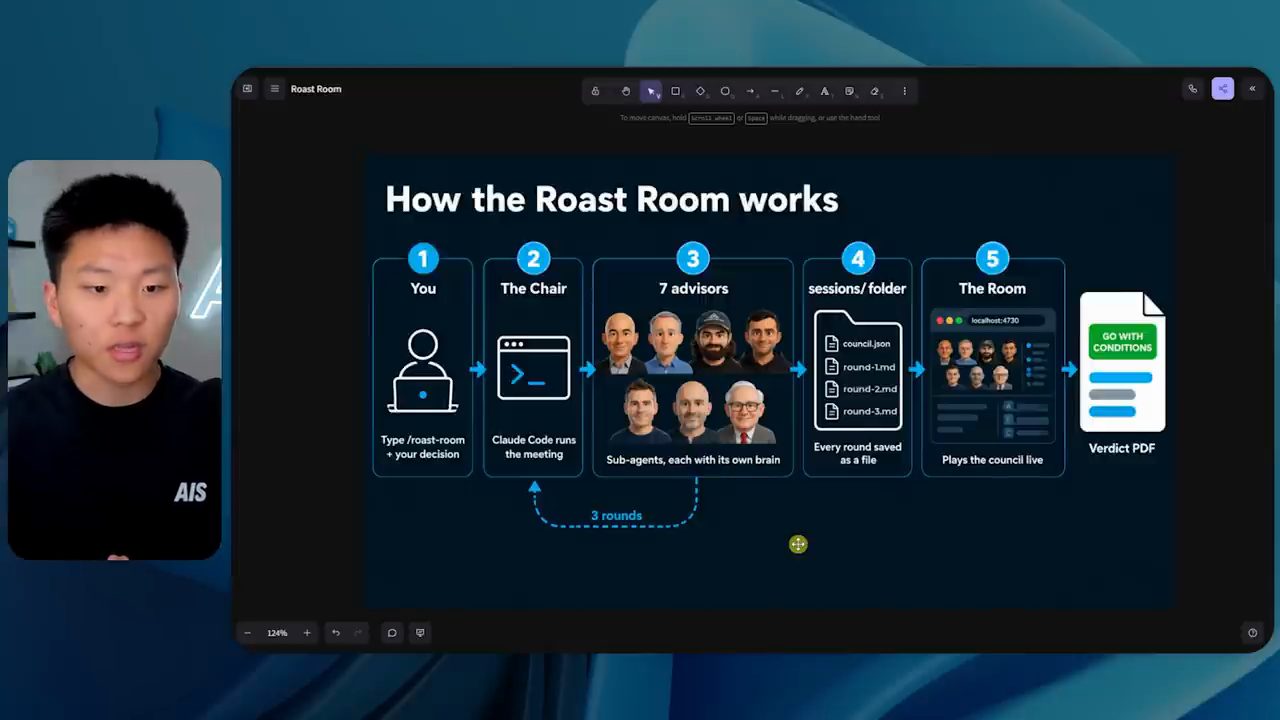Reset zoom by clicking 124%
The width and height of the screenshot is (1280, 720).
pyautogui.click(x=277, y=633)
